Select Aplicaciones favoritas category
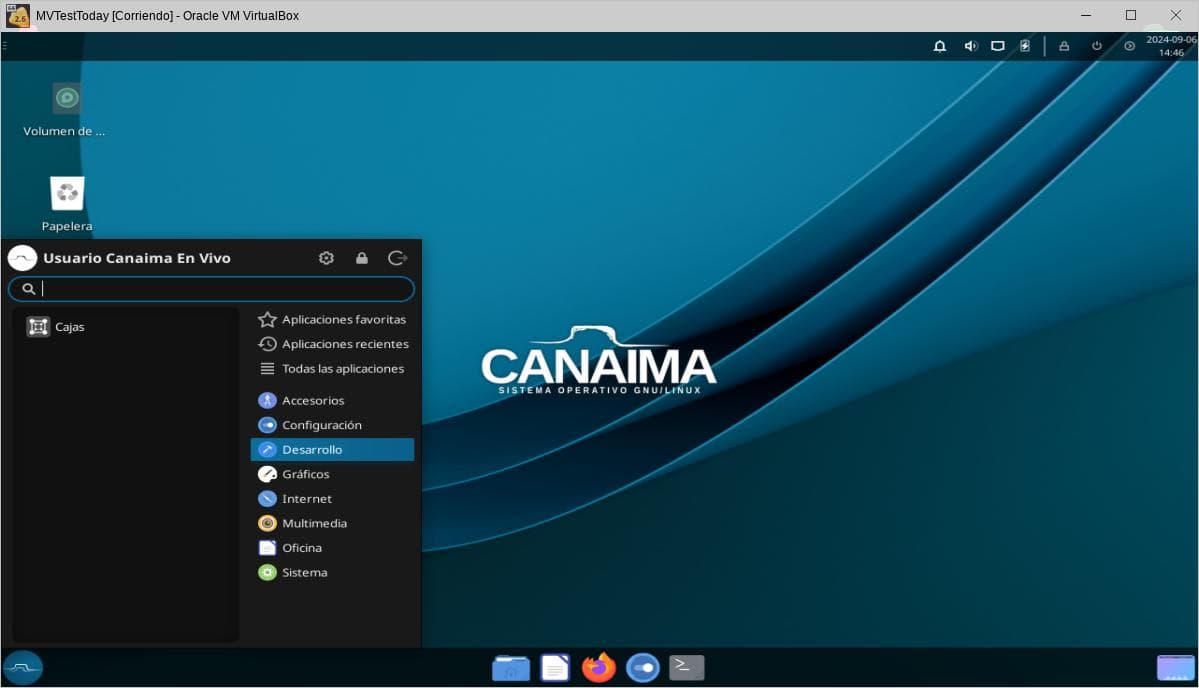This screenshot has width=1199, height=688. 333,320
